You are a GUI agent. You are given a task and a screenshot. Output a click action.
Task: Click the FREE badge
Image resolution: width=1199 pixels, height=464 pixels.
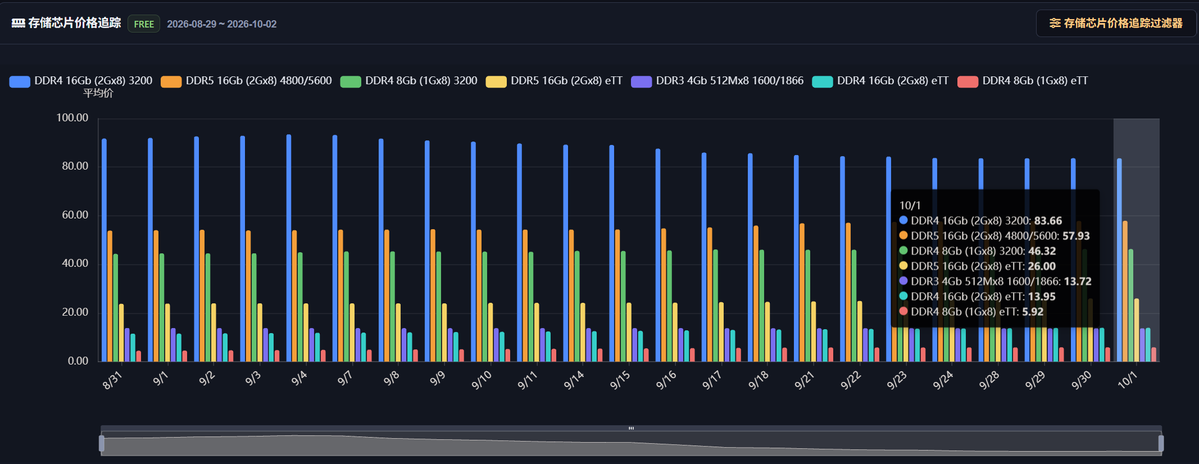[x=144, y=24]
